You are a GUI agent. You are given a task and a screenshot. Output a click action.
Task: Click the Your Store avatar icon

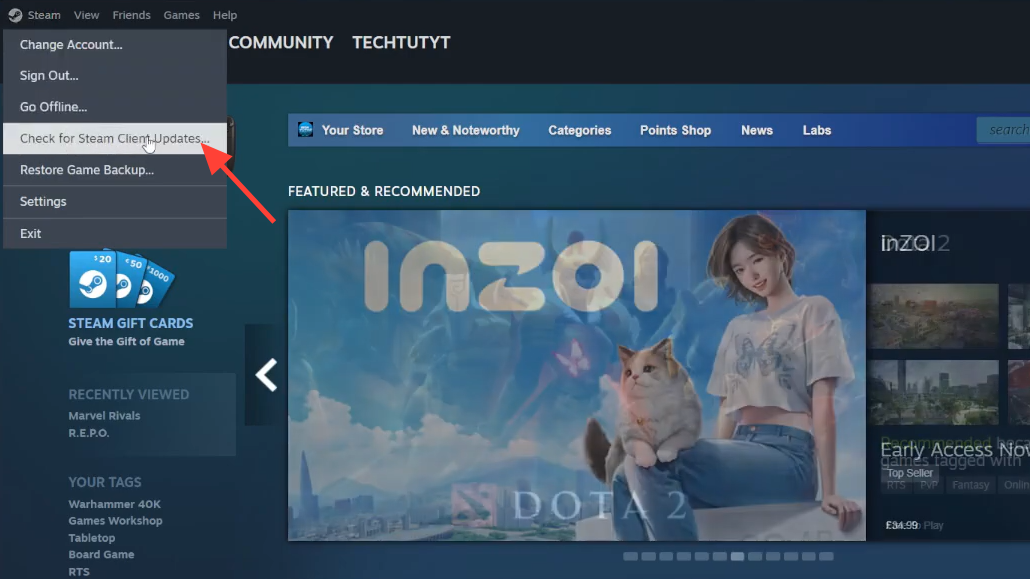click(x=305, y=129)
